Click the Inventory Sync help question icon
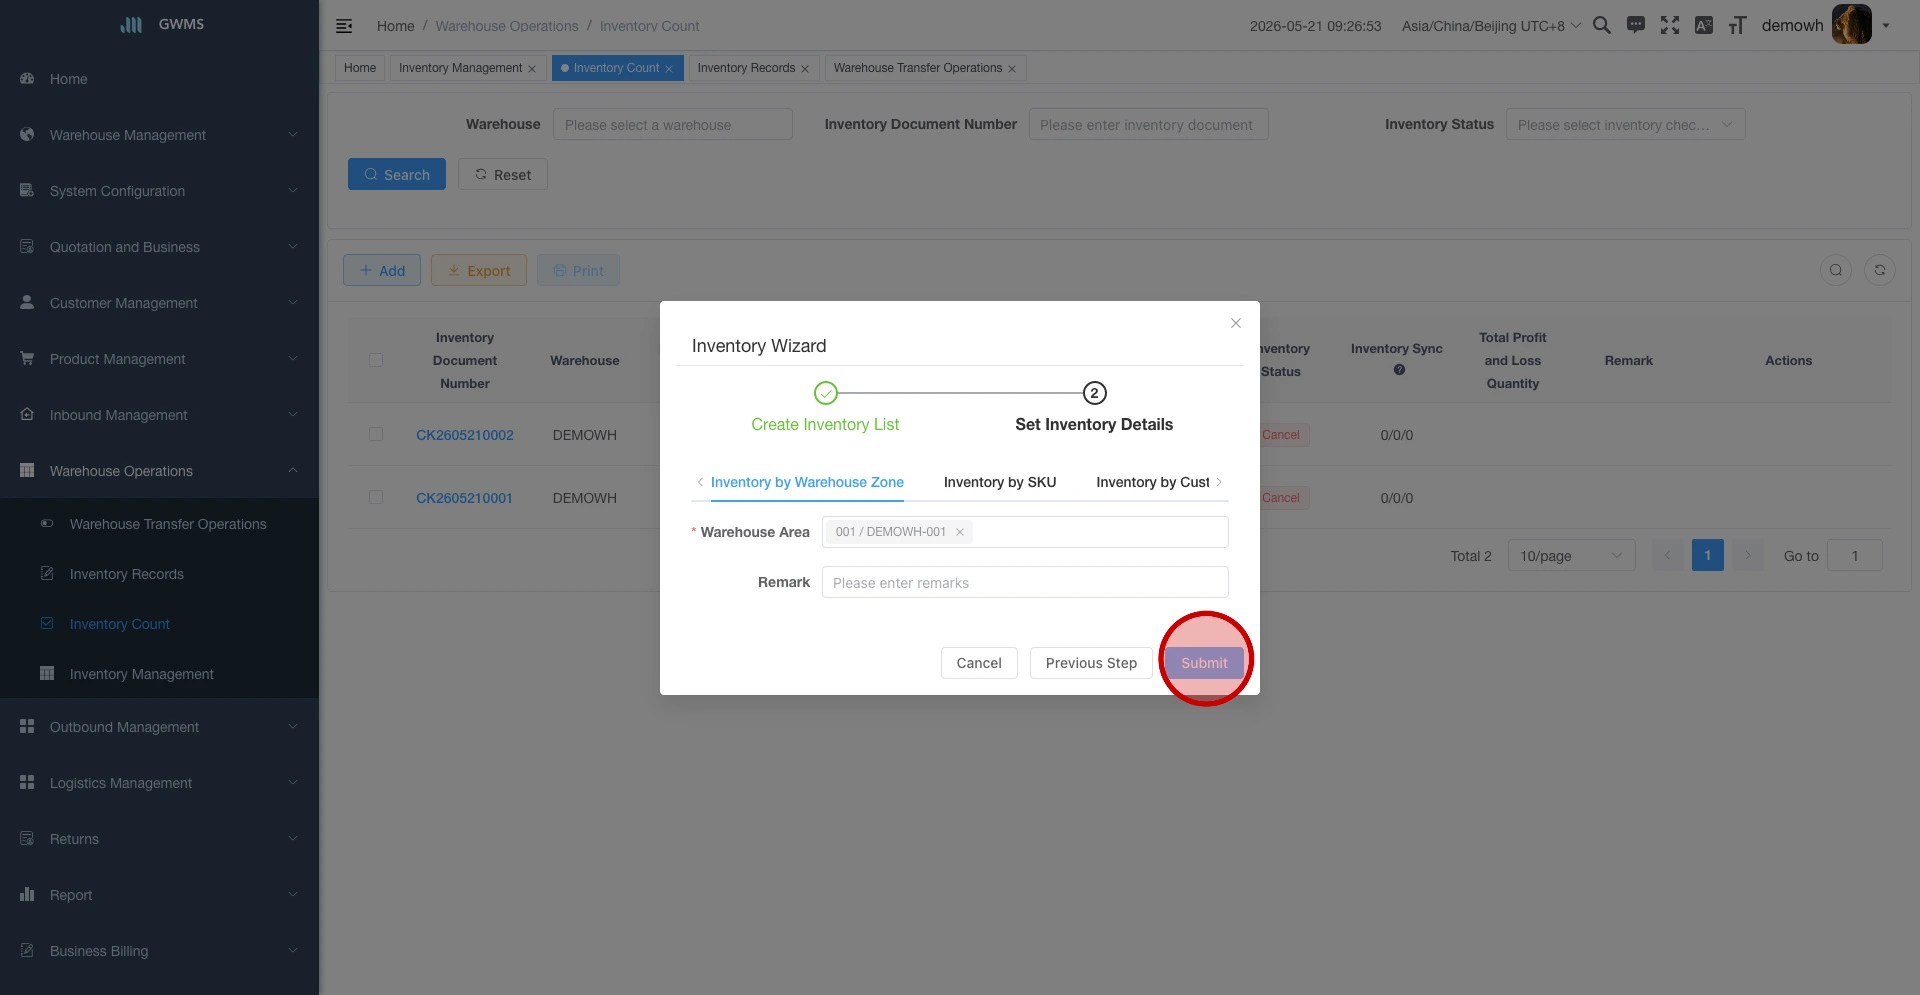Screen dimensions: 1920x995 click(1399, 370)
